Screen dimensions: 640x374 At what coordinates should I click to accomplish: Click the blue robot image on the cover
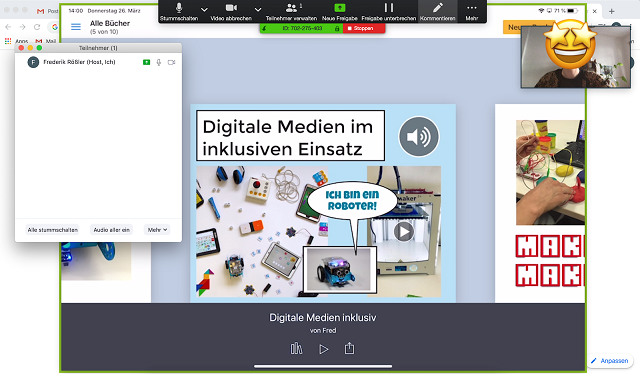[x=340, y=270]
